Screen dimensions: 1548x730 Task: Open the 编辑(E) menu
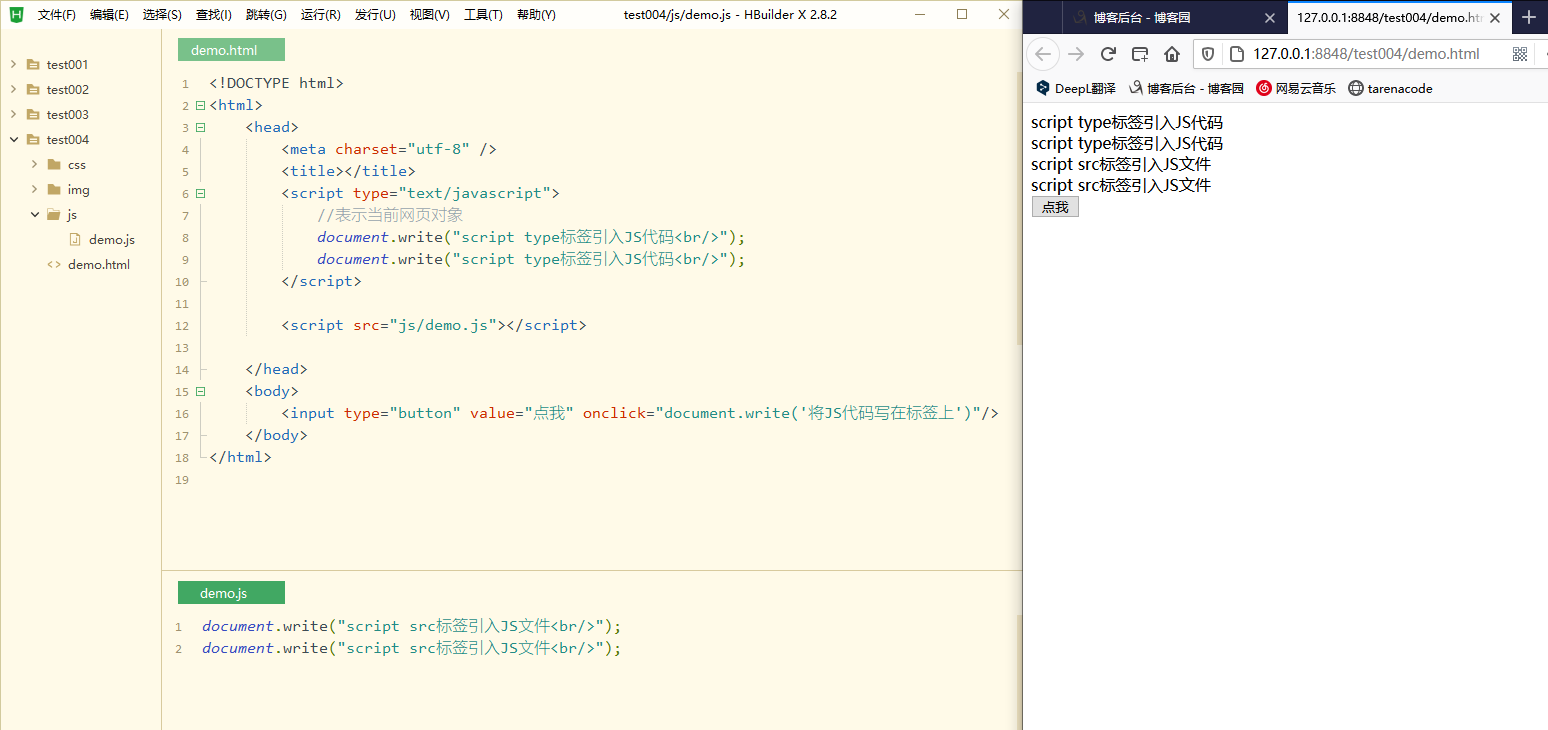point(109,15)
